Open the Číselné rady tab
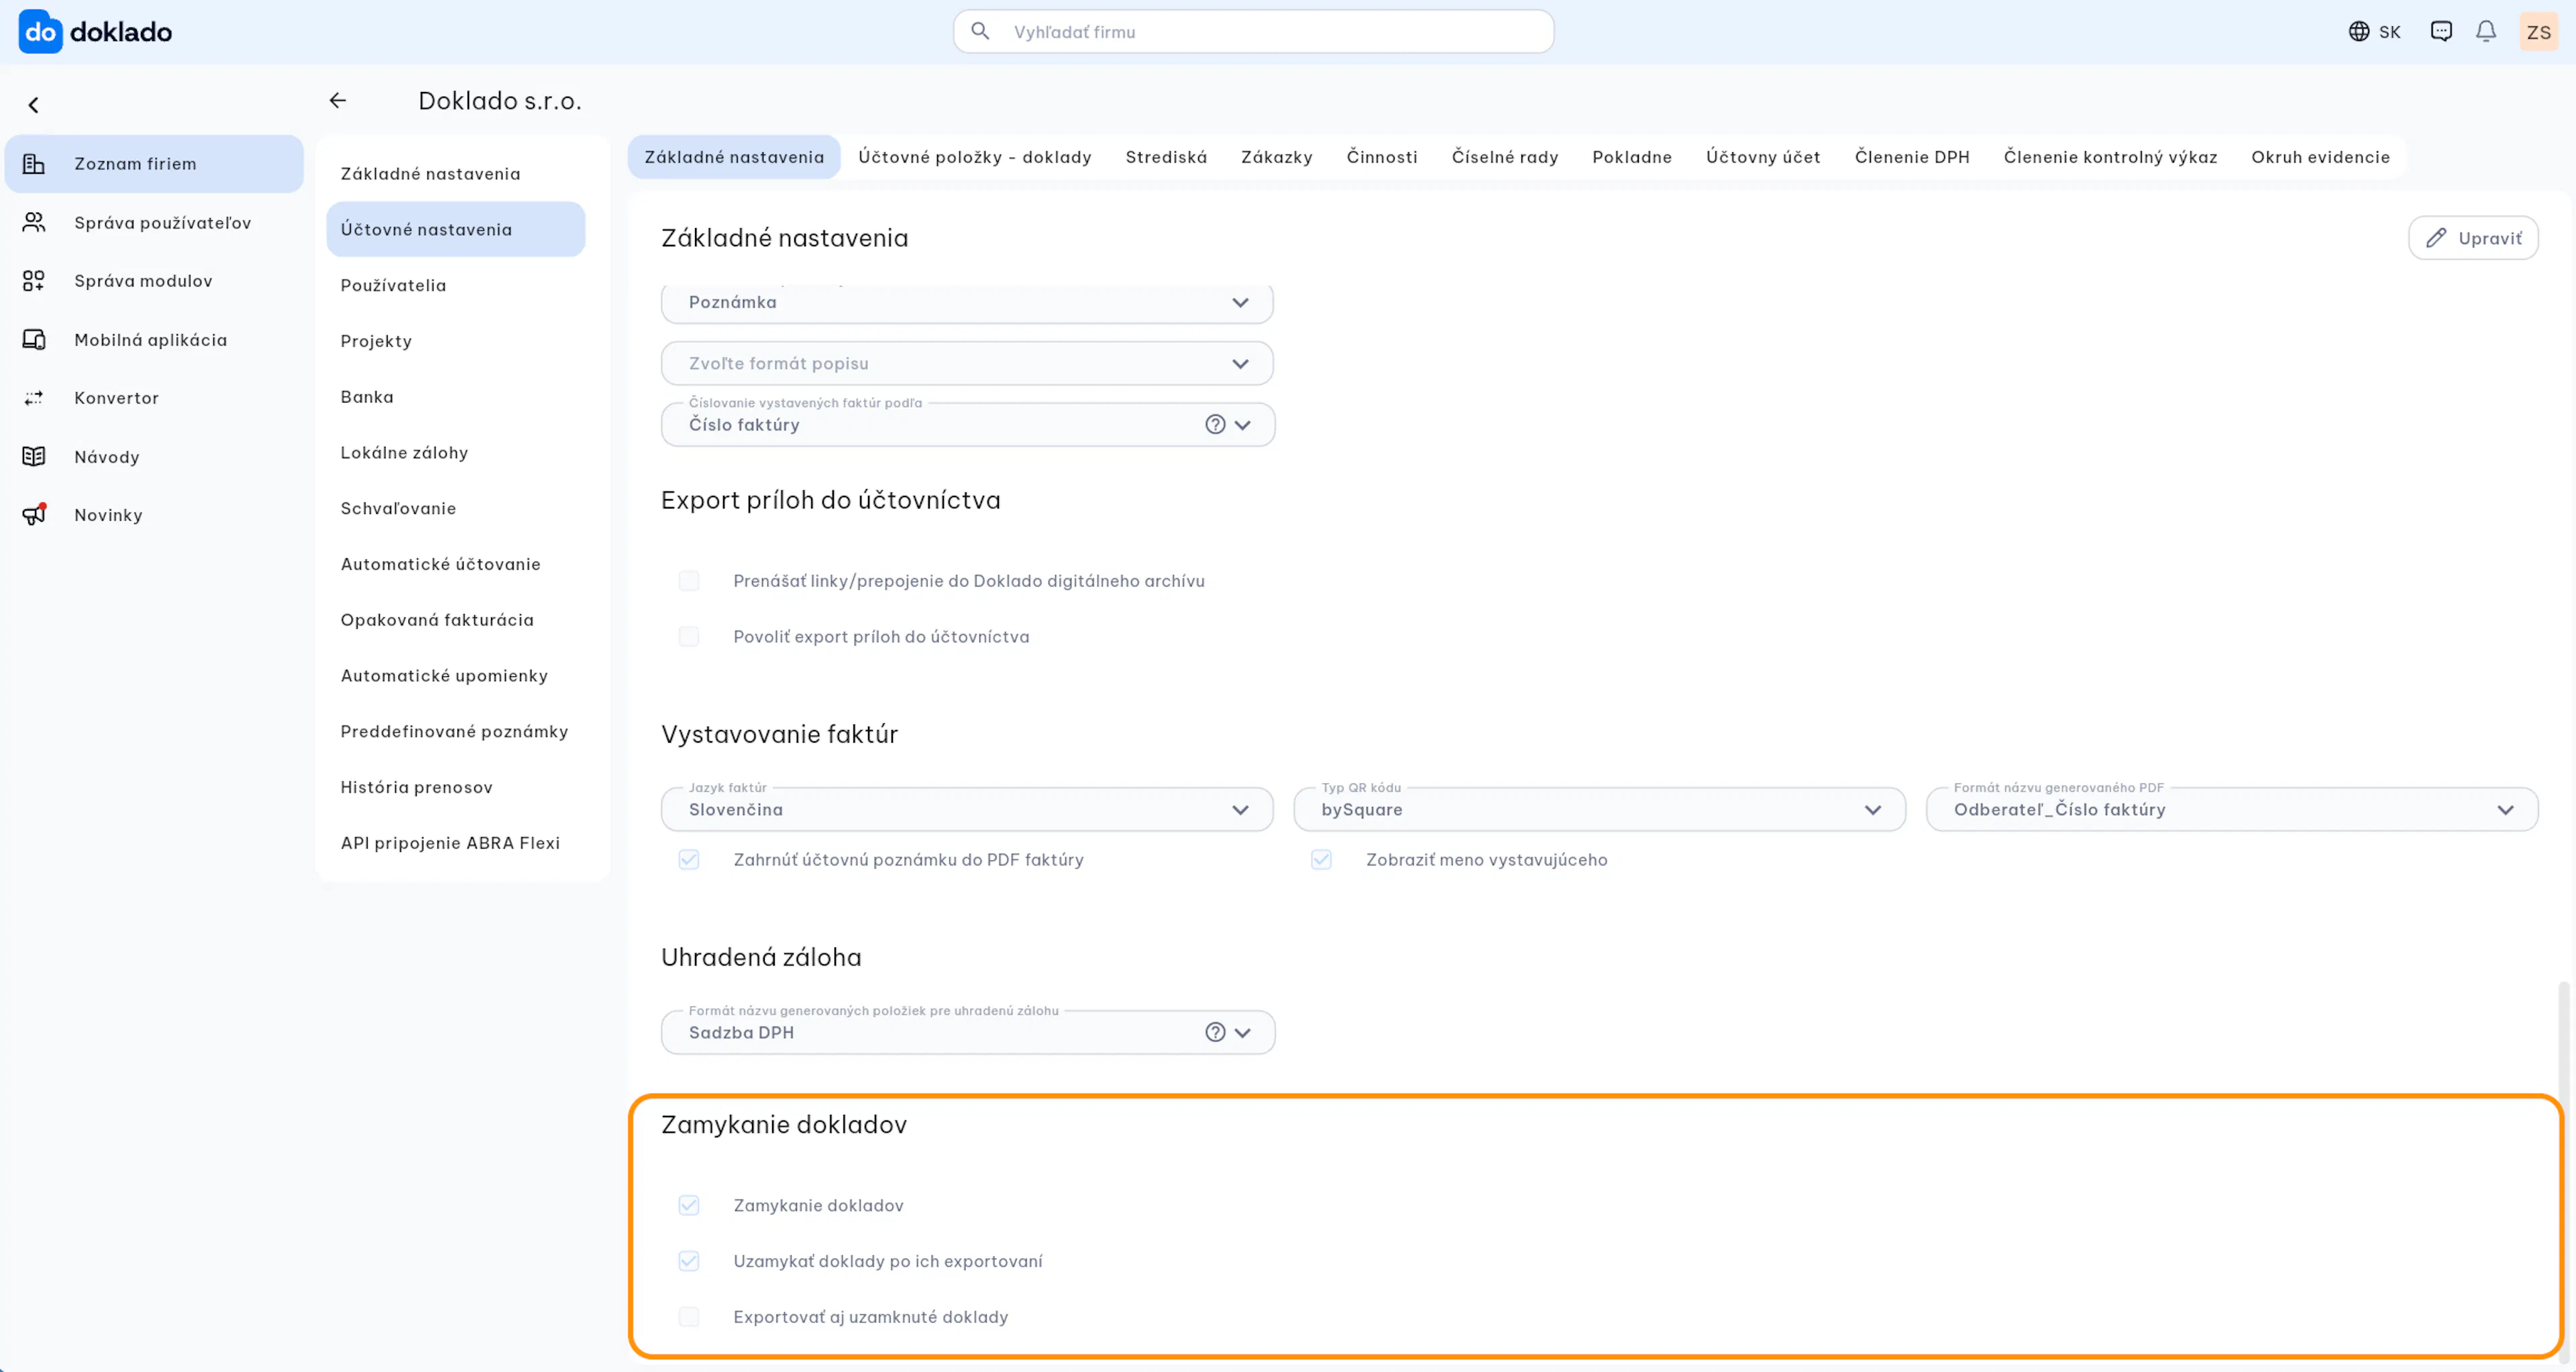2576x1372 pixels. click(1505, 157)
